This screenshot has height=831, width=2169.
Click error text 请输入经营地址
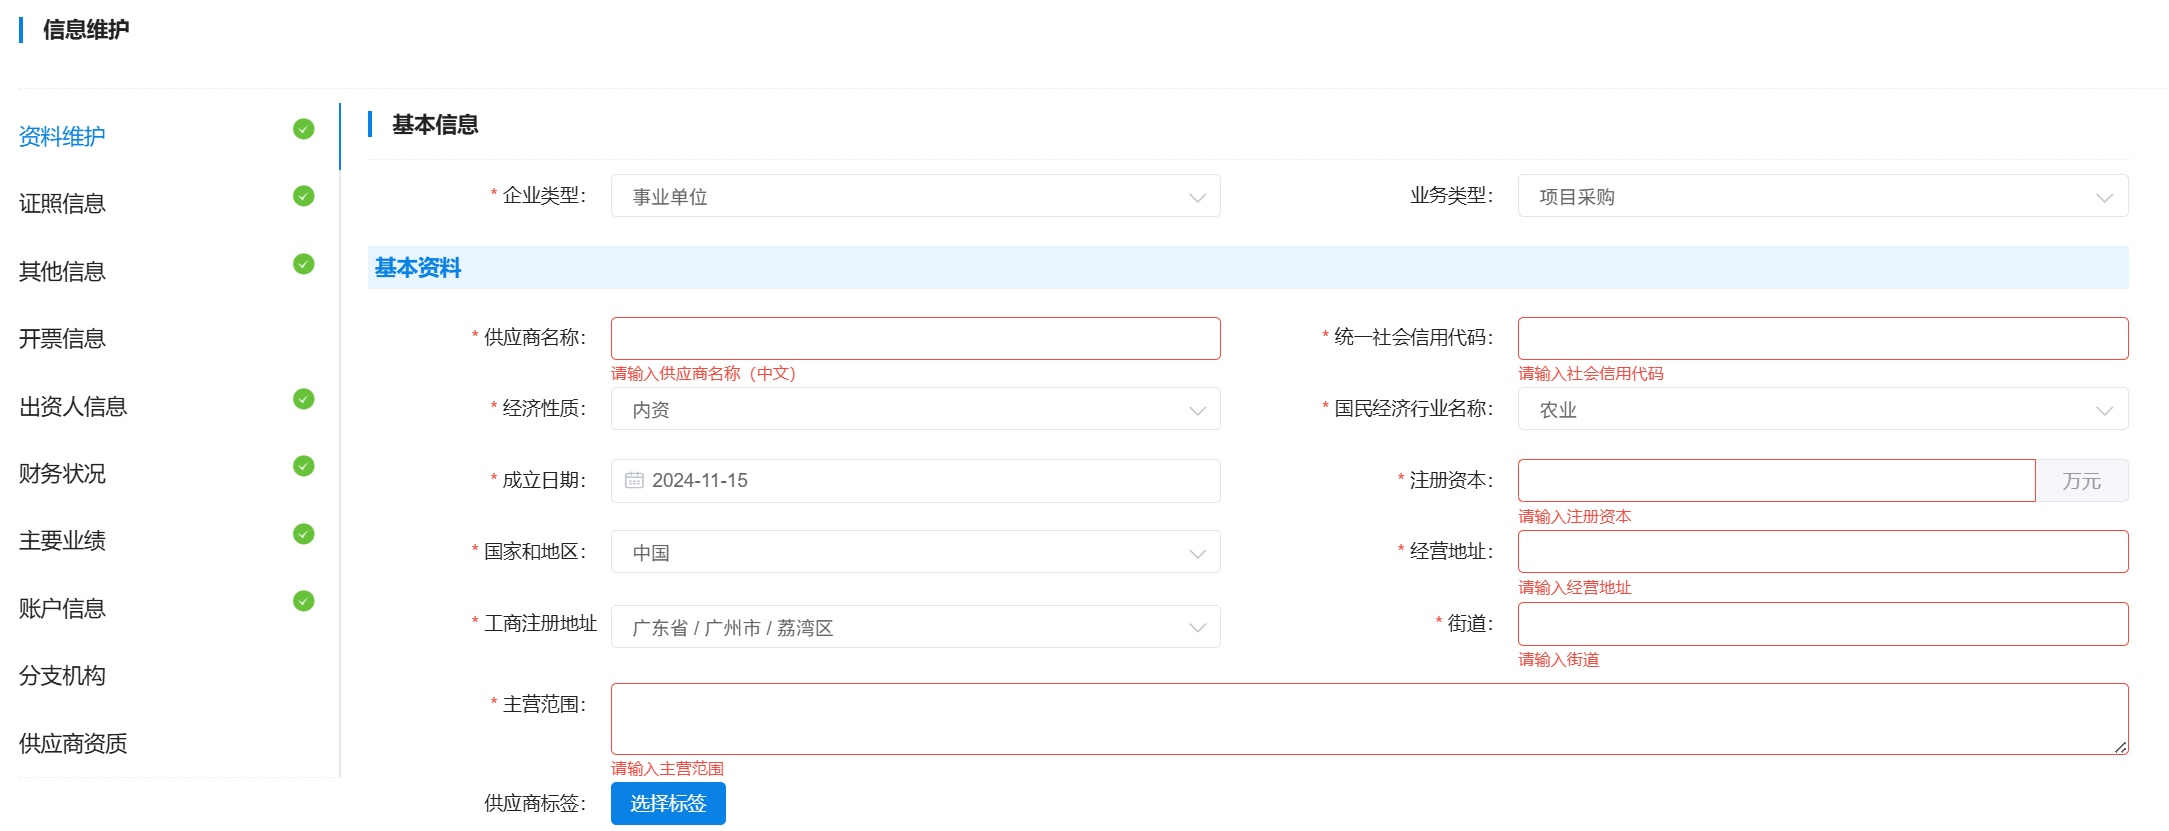coord(1575,588)
